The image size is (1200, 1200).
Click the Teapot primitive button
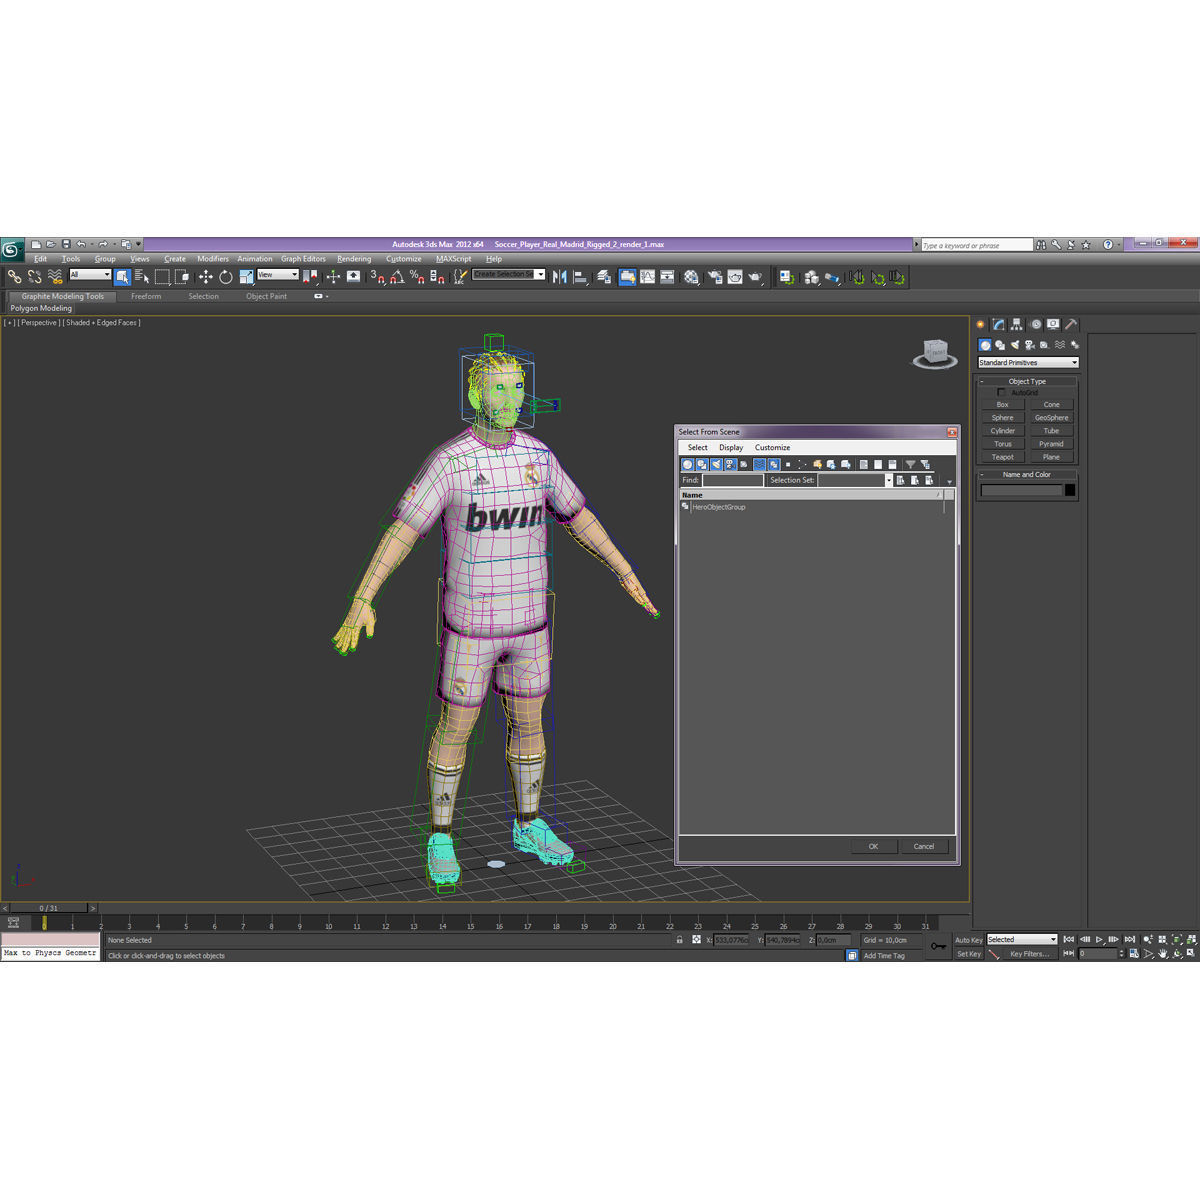[x=1003, y=457]
